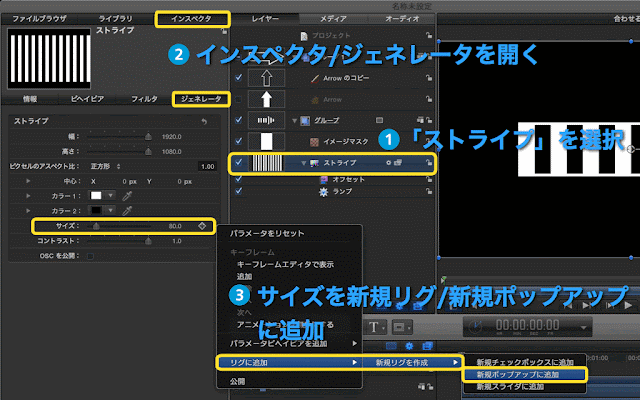Toggle the lock on the Arrow のコピー layer

[x=429, y=78]
